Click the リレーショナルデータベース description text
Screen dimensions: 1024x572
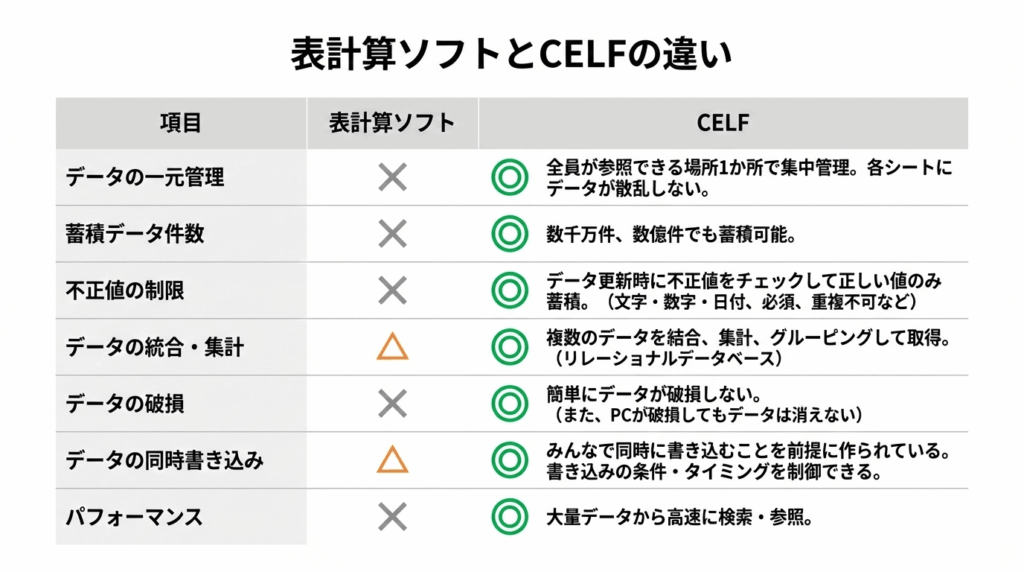coord(666,358)
